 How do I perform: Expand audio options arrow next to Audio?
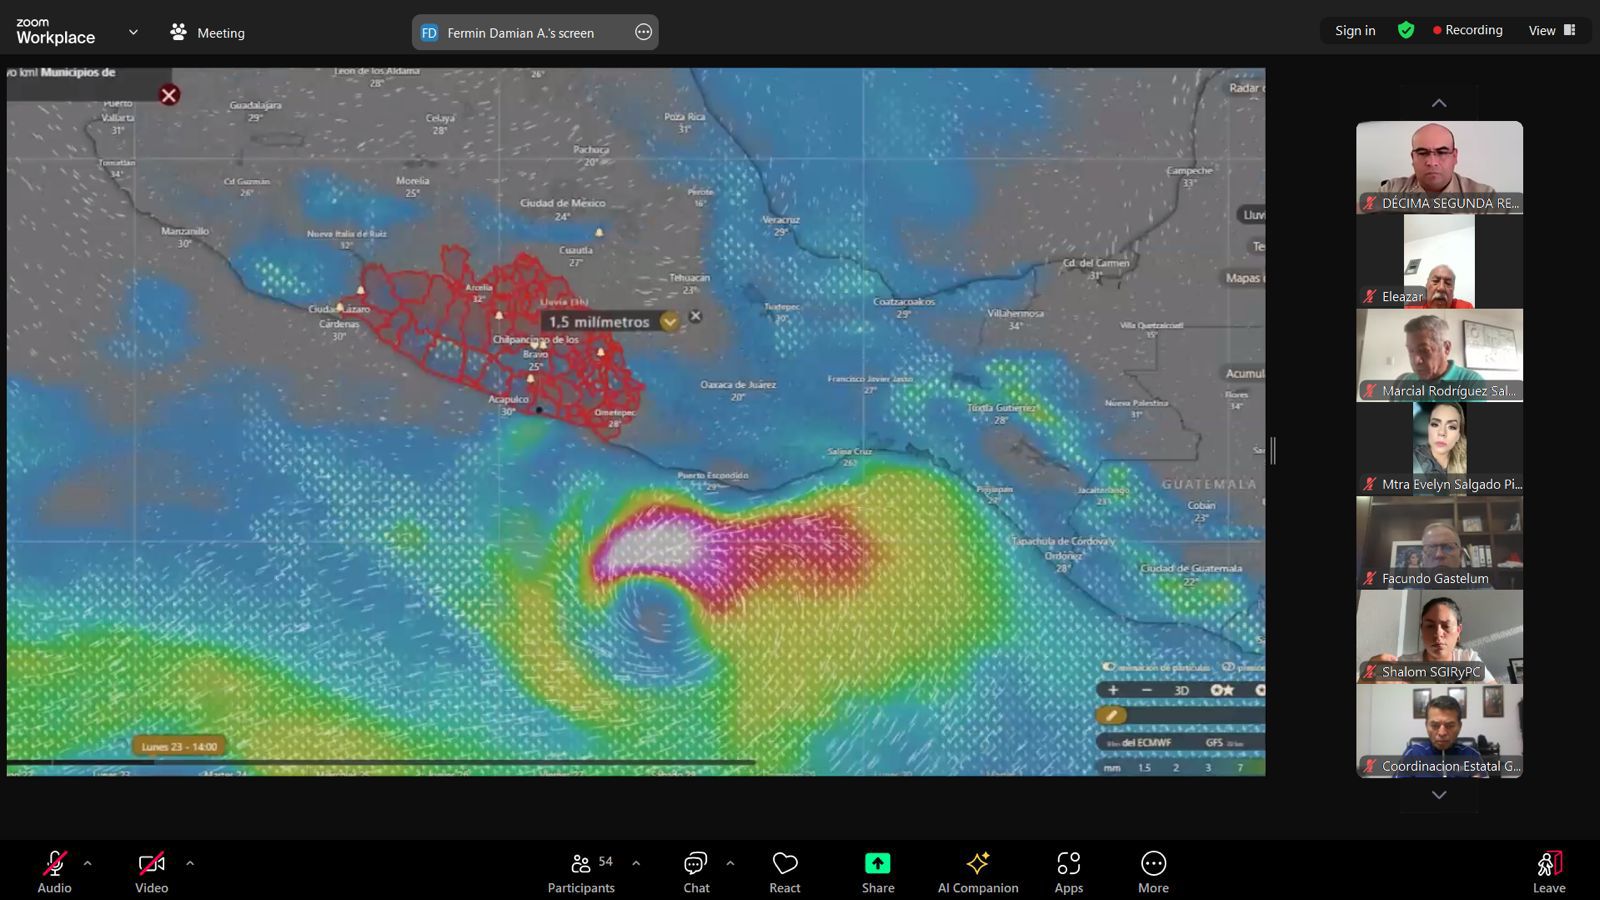pyautogui.click(x=88, y=863)
